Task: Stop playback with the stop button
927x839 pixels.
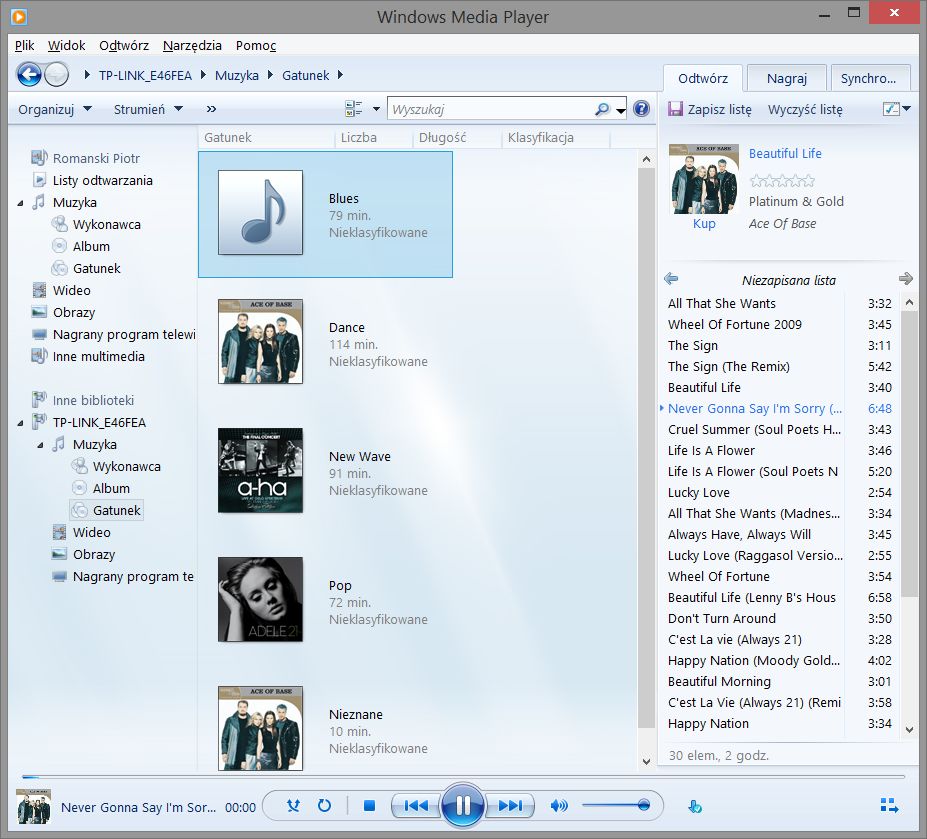Action: (369, 806)
